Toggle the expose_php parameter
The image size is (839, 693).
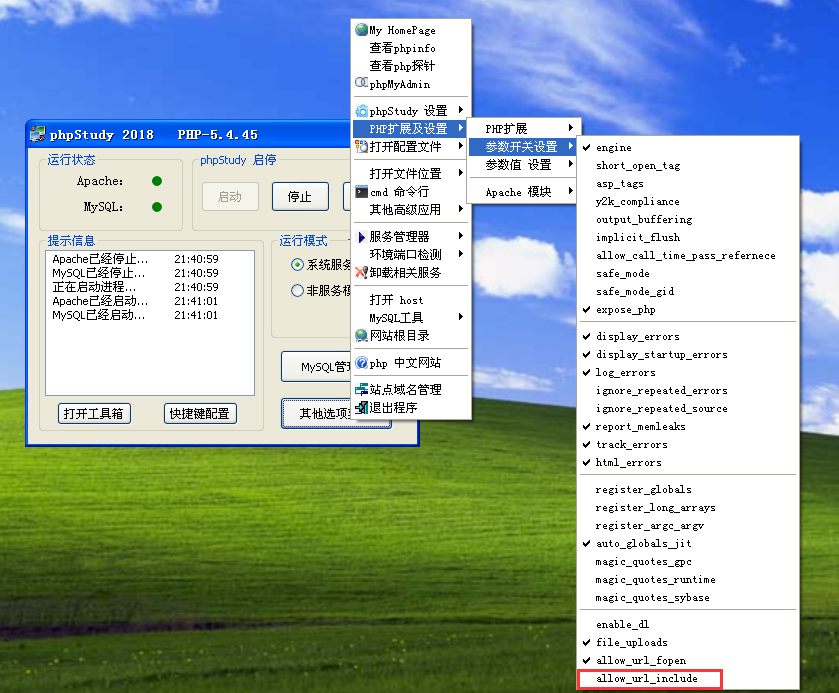(688, 309)
